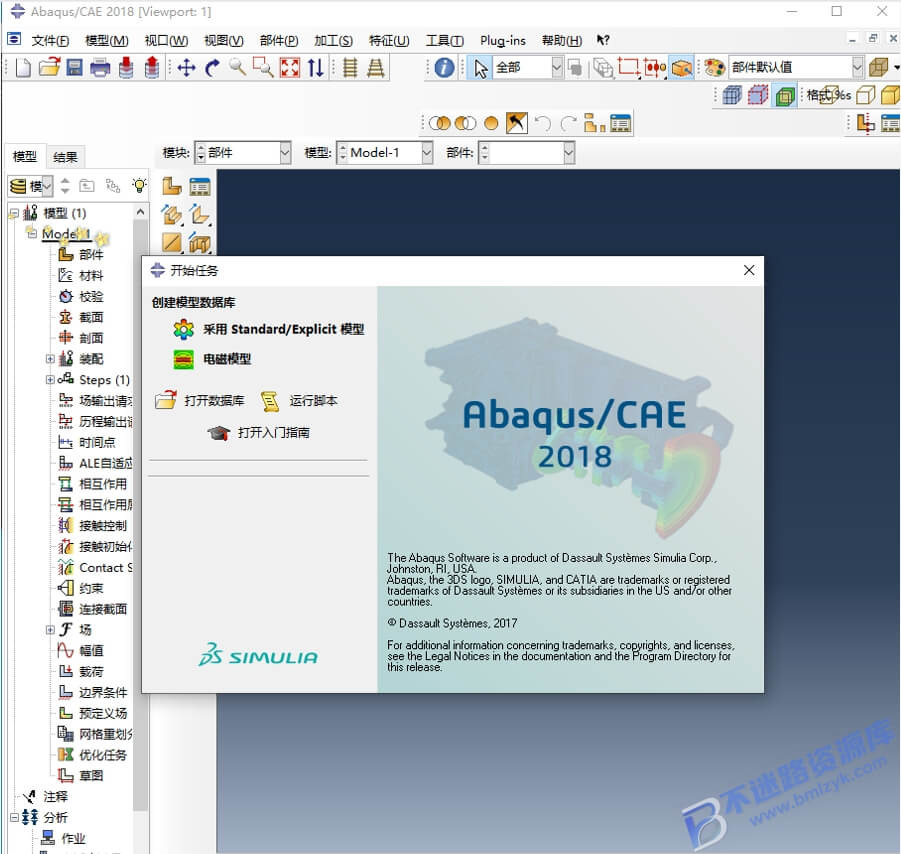Open a database with the folder toolbar icon
901x854 pixels.
49,68
